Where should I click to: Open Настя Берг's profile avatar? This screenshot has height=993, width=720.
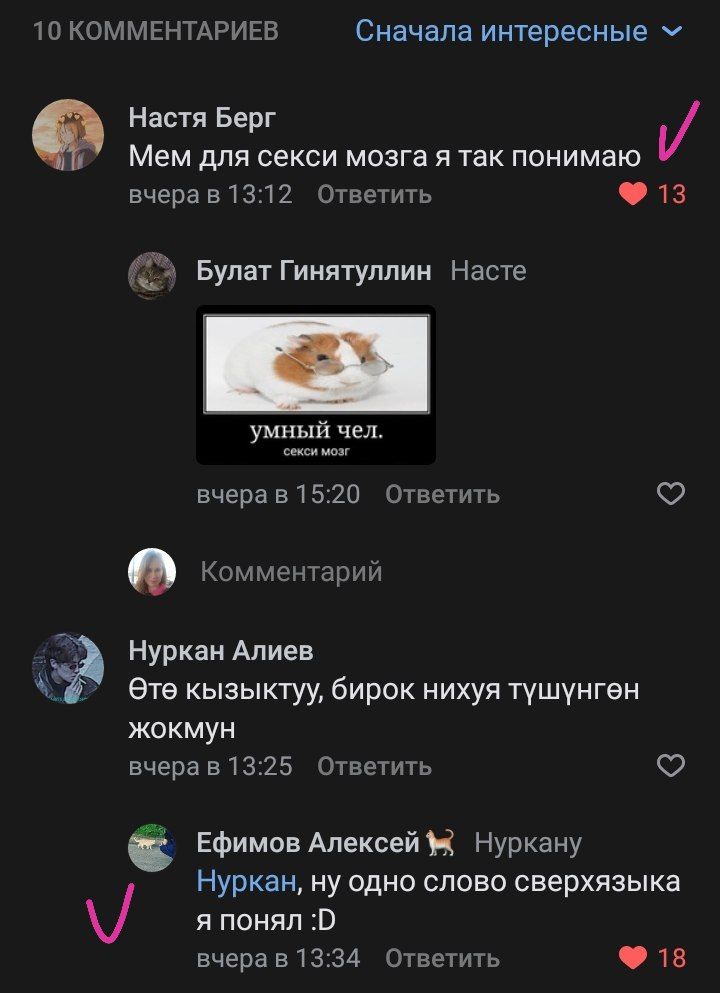[x=68, y=135]
